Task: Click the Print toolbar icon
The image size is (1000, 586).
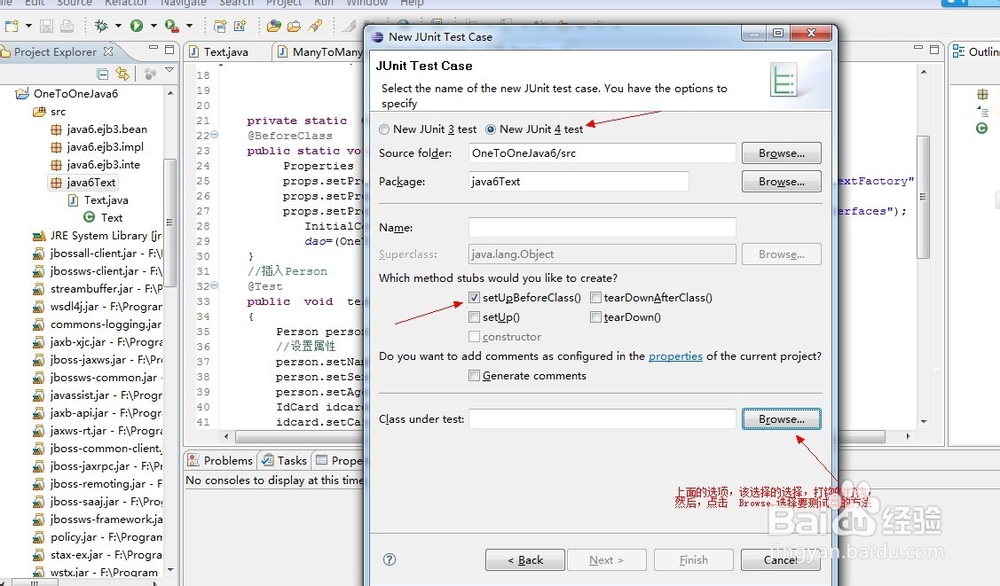Action: point(67,26)
